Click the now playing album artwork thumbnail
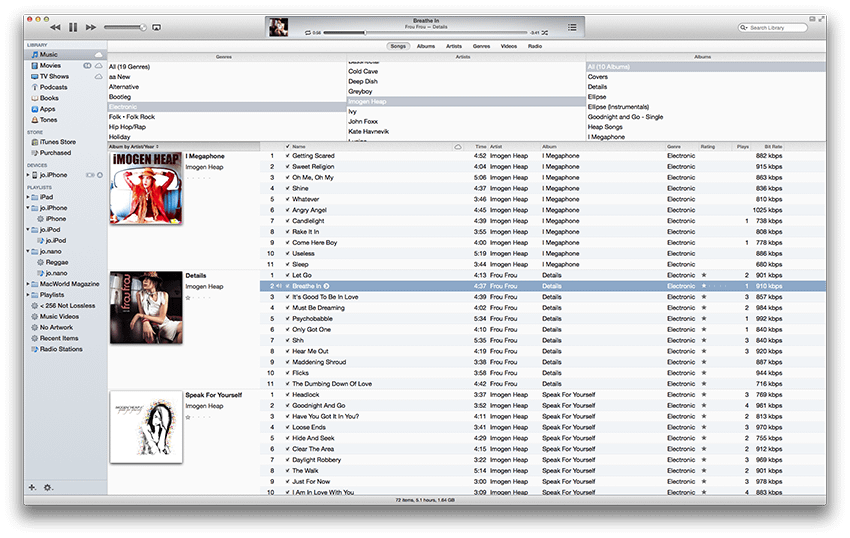The image size is (850, 538). click(x=279, y=27)
